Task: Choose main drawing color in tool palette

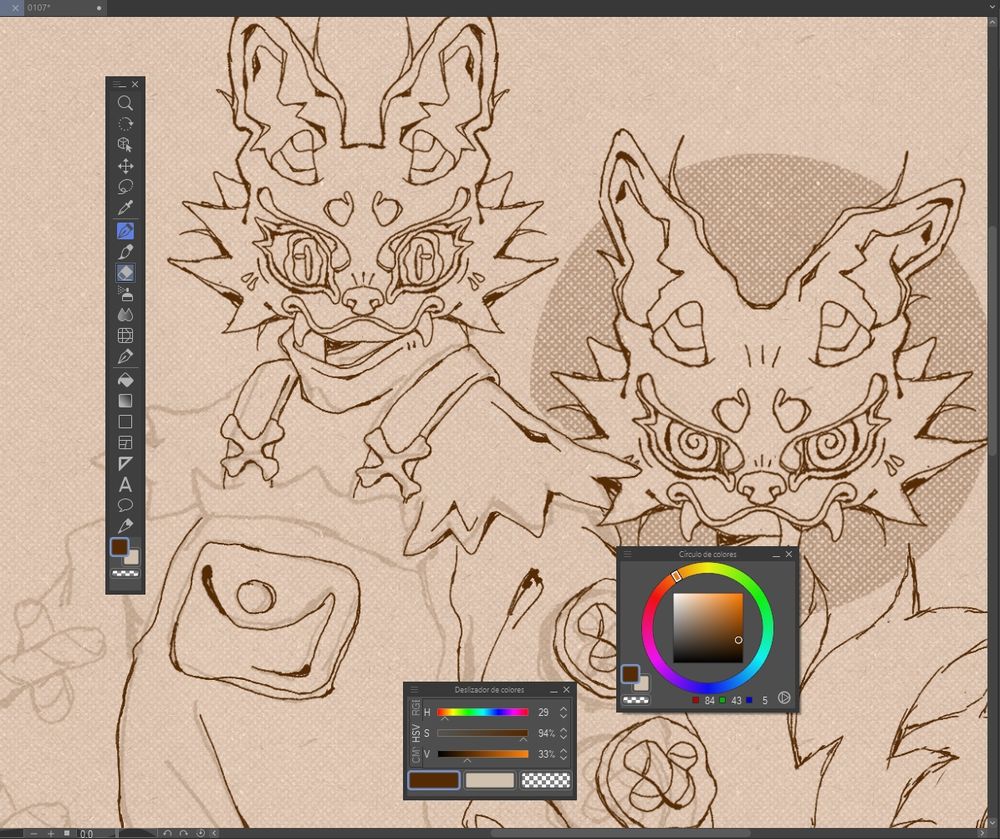Action: 119,547
